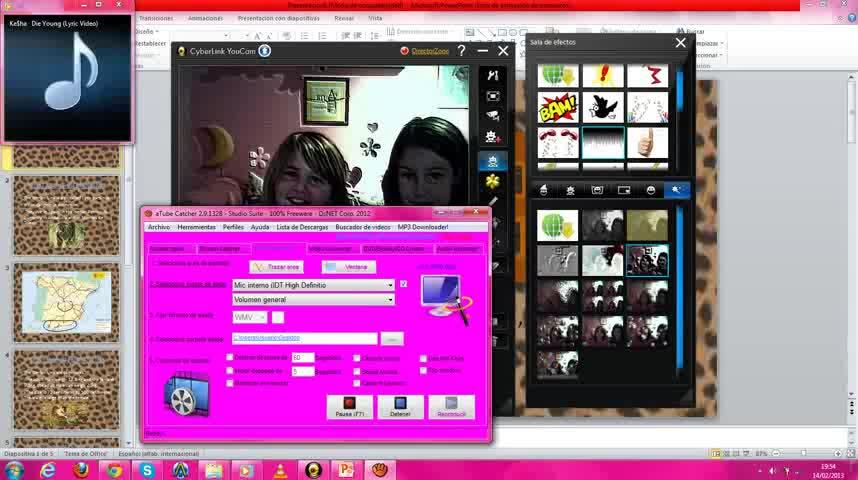The width and height of the screenshot is (858, 480).
Task: Switch to Revisar tab in PowerPoint
Action: coord(344,18)
